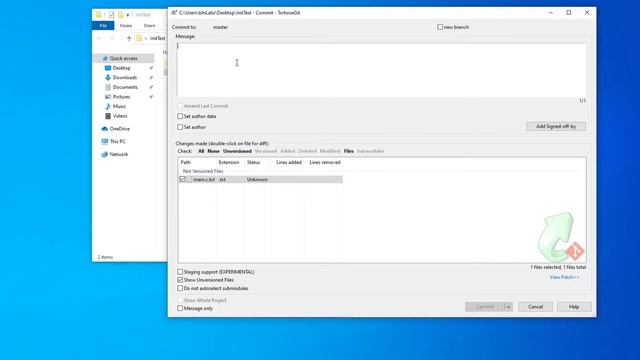
Task: Select the This PC label in Explorer sidebar
Action: pos(118,141)
